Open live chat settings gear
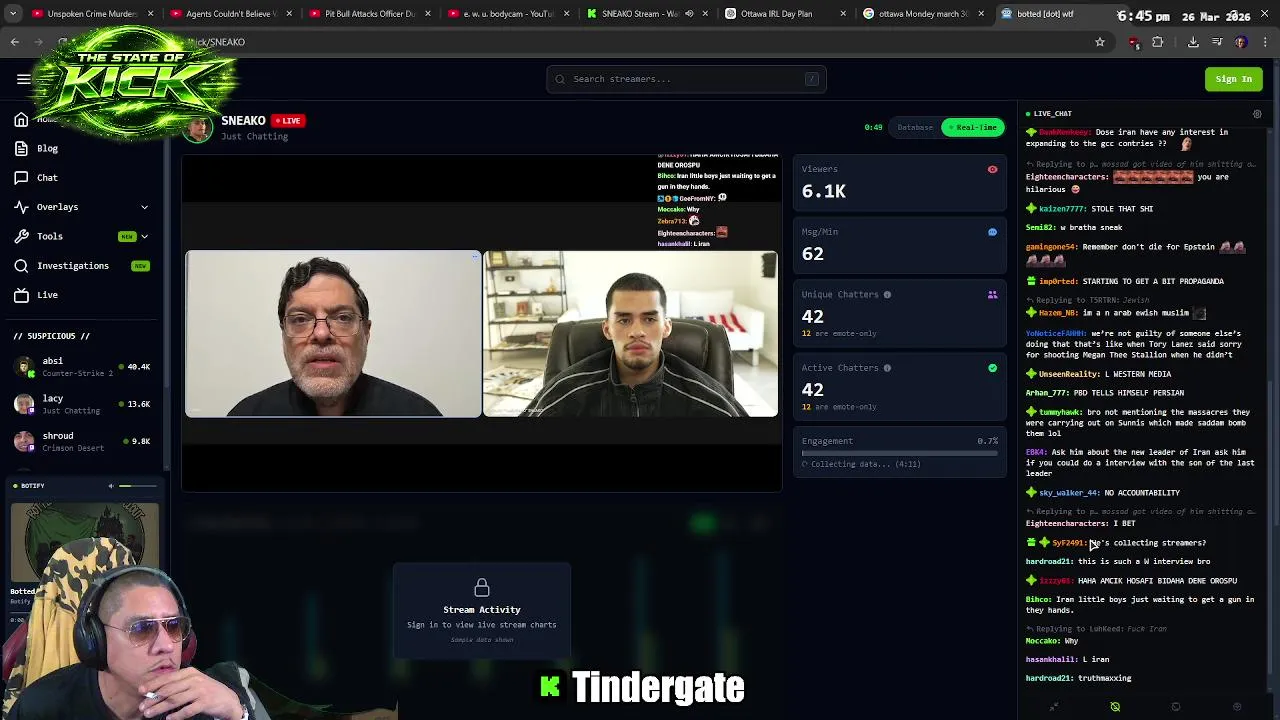The width and height of the screenshot is (1280, 720). [x=1257, y=114]
